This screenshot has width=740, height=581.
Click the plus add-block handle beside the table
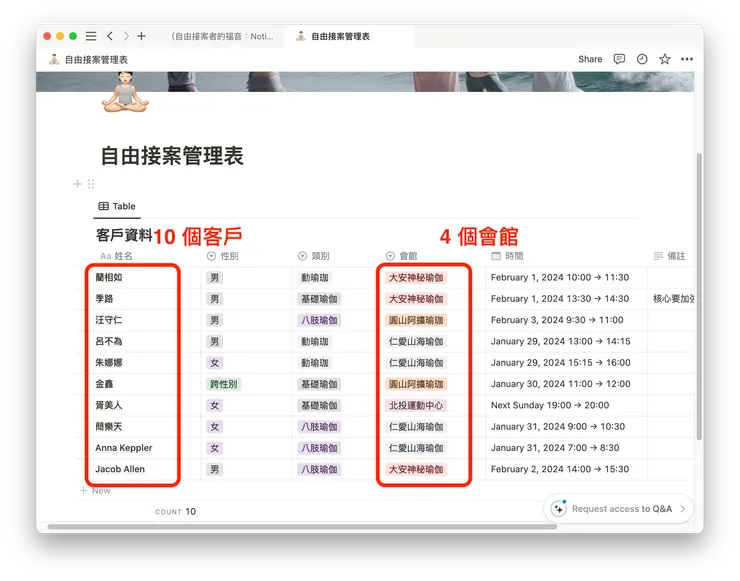pos(77,184)
